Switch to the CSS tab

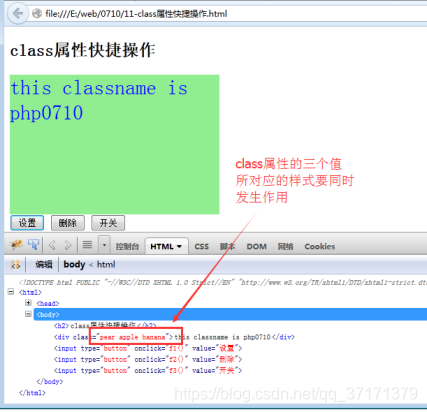click(201, 247)
